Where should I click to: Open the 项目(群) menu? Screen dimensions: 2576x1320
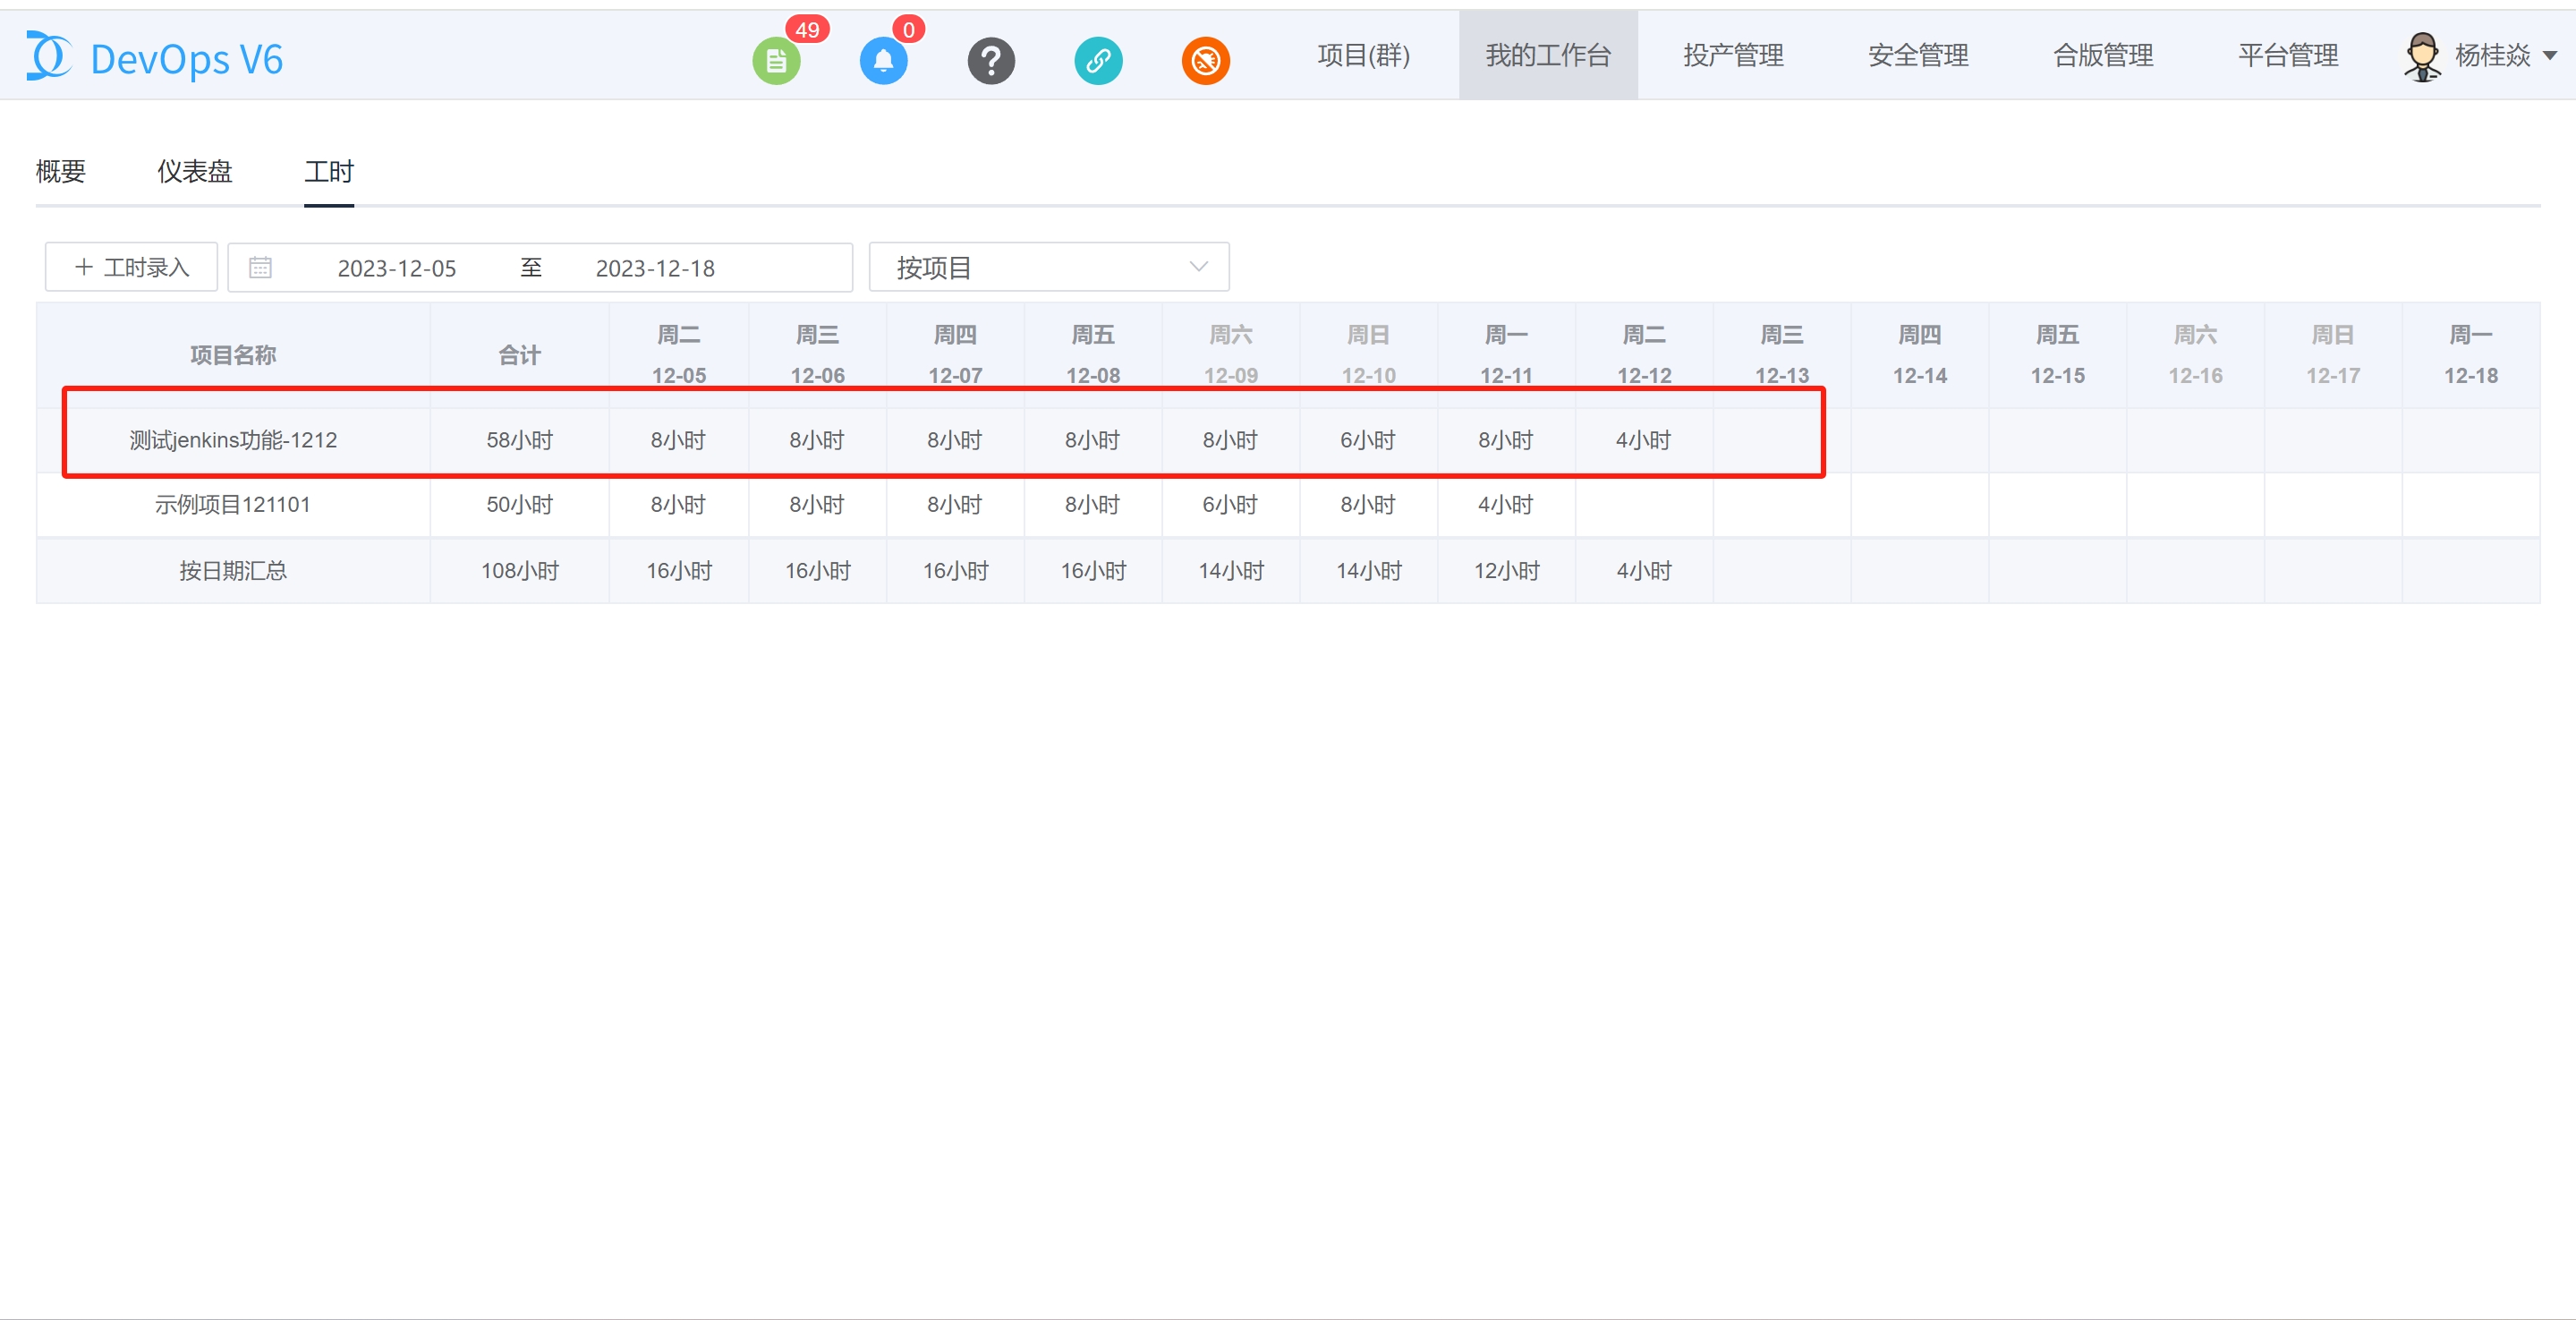(1363, 56)
